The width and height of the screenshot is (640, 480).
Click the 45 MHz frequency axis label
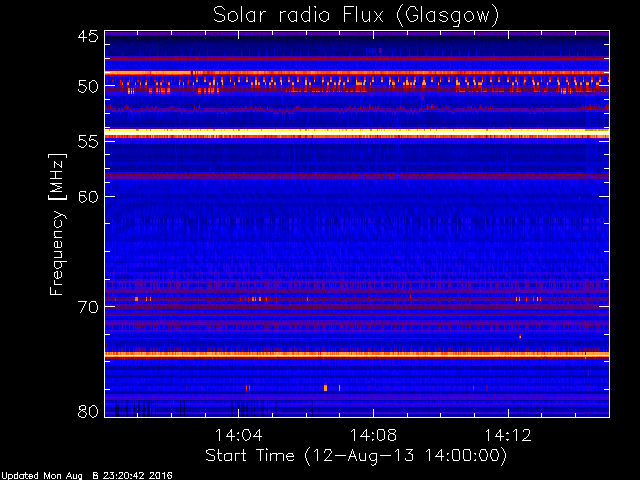pyautogui.click(x=88, y=36)
